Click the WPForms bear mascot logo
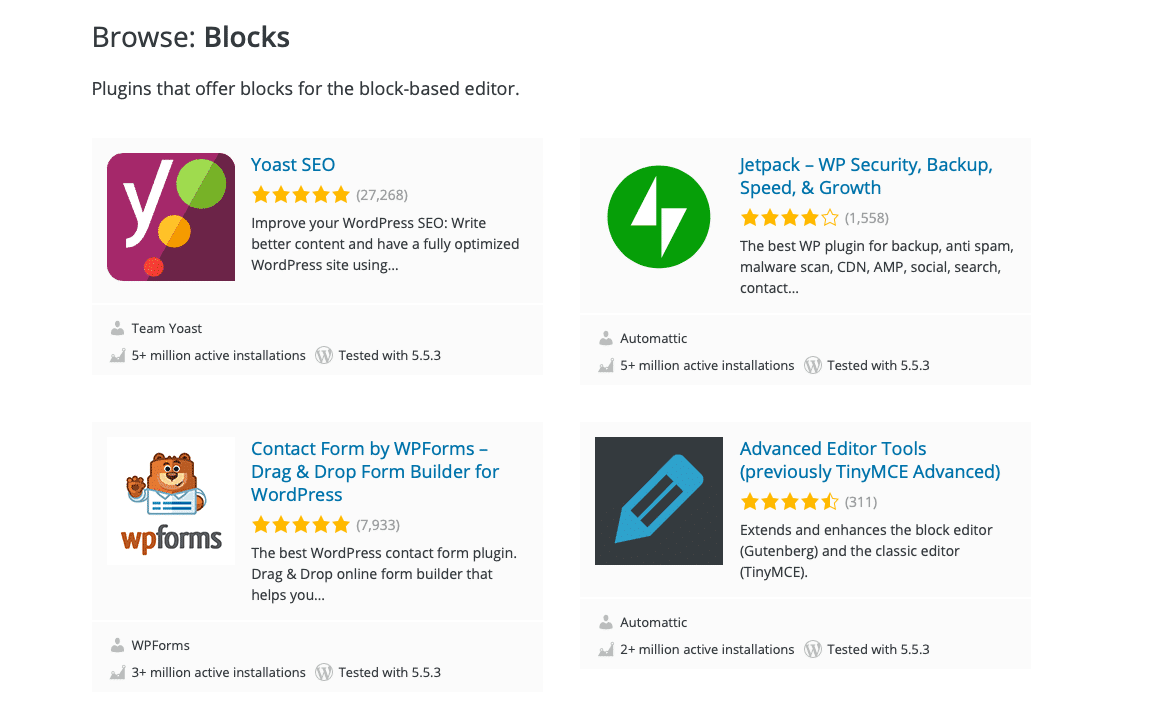The height and width of the screenshot is (722, 1159). pos(171,501)
